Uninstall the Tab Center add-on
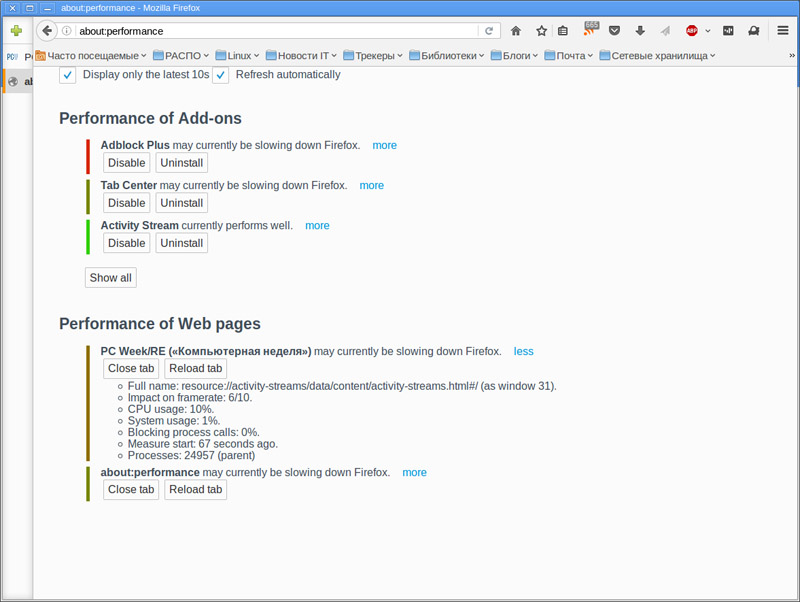Screen dimensions: 800x602 tap(182, 203)
